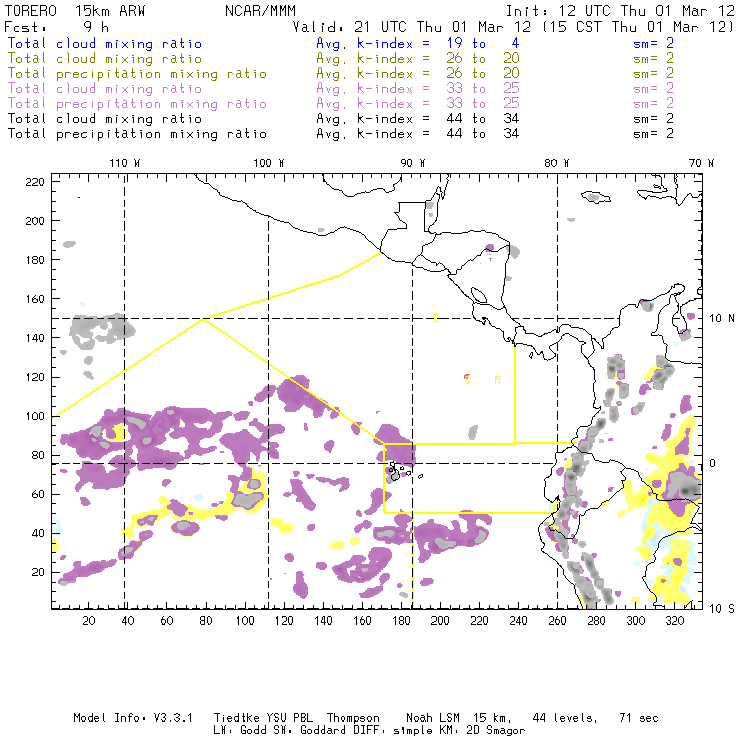Select the "10 S" latitude label

[x=722, y=609]
